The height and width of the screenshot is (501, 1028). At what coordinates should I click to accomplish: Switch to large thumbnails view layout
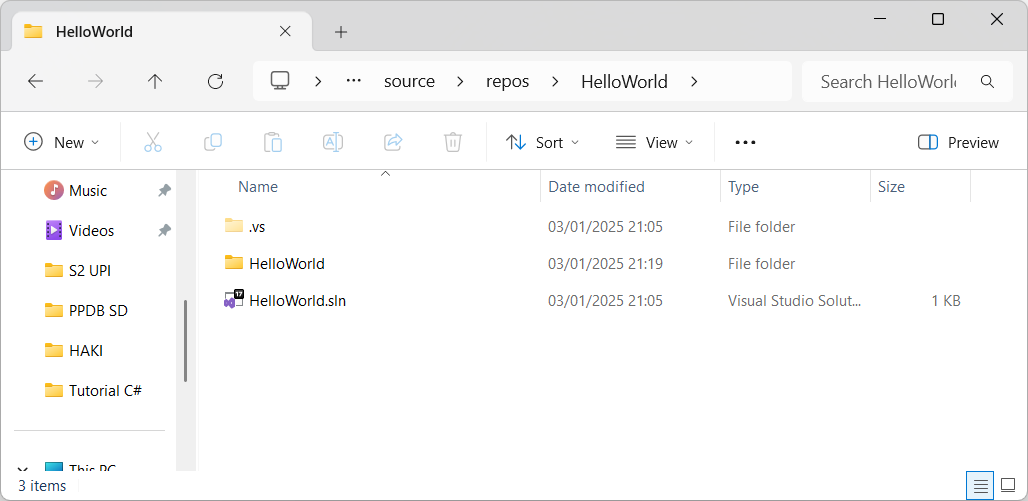[1008, 486]
